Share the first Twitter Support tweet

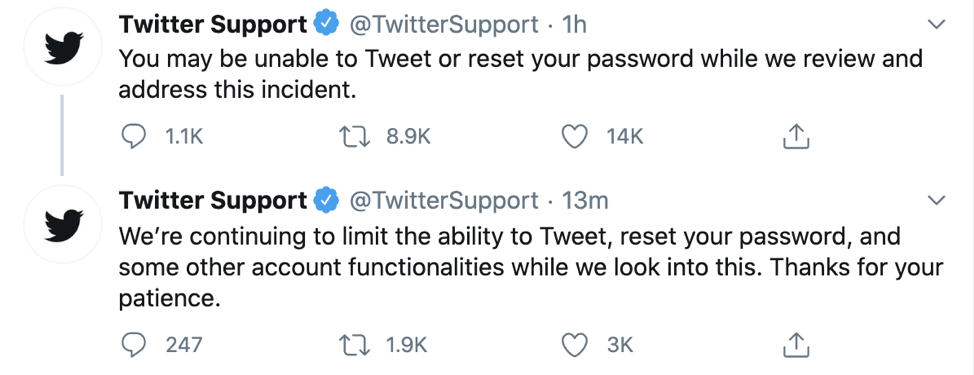tap(796, 137)
